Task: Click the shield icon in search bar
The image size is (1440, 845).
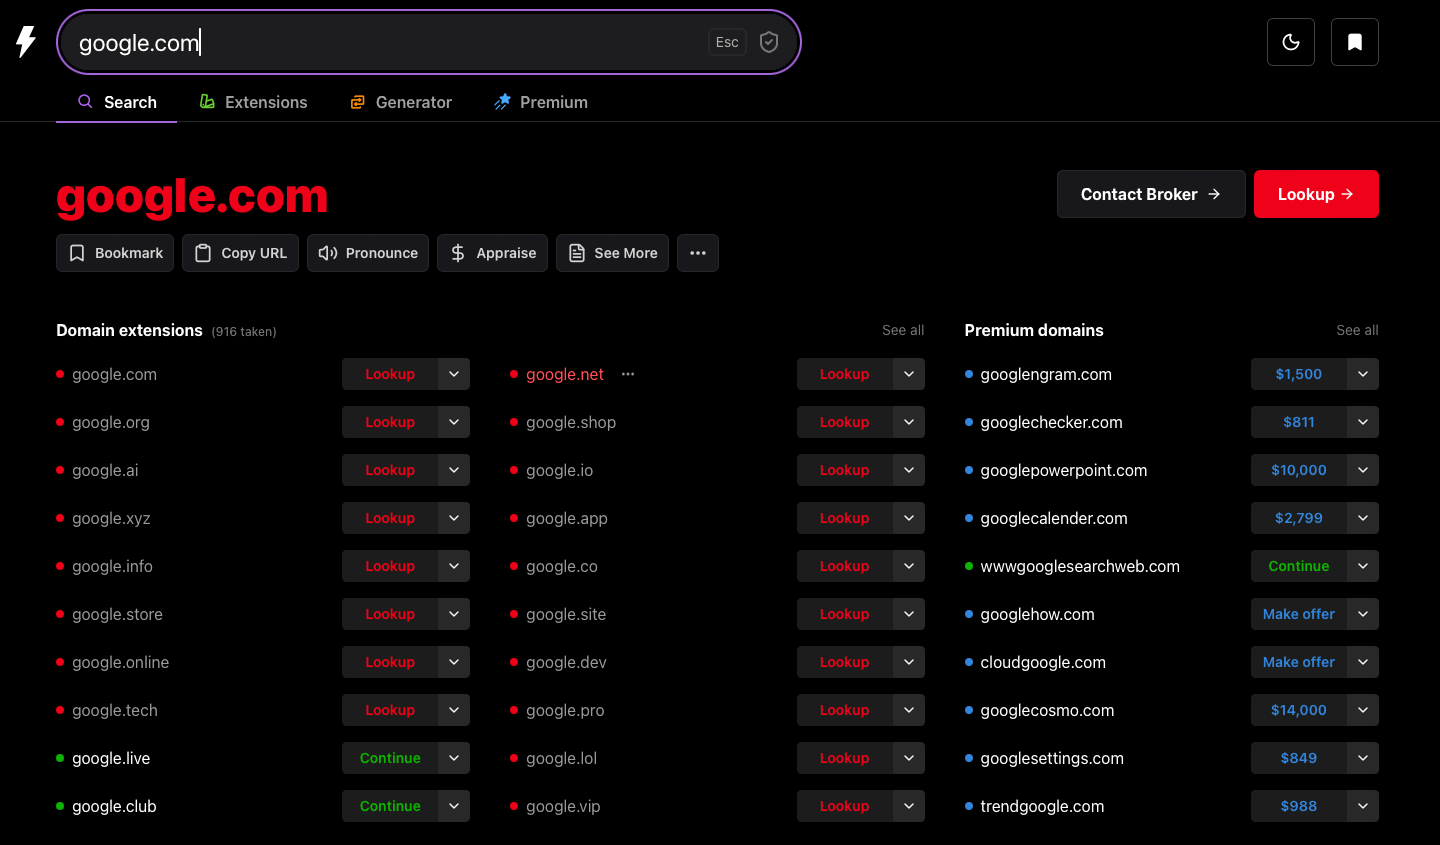Action: tap(769, 42)
